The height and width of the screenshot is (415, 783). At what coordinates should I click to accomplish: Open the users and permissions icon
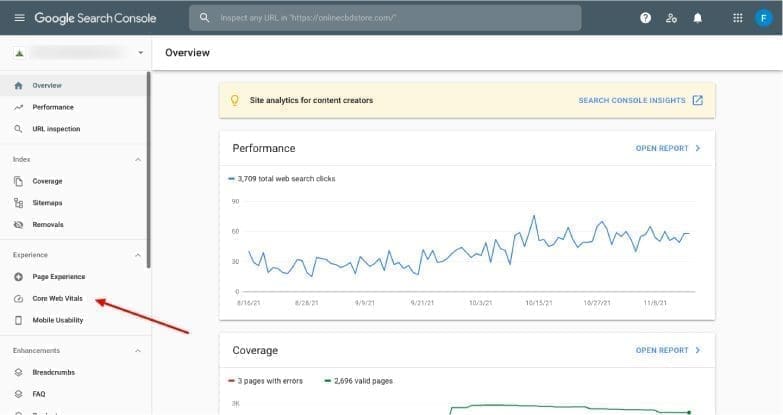[671, 18]
